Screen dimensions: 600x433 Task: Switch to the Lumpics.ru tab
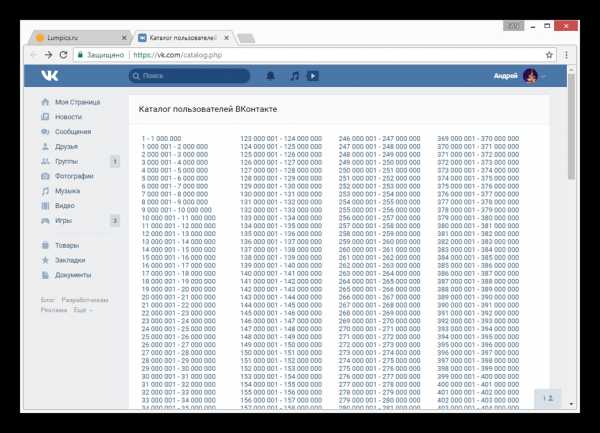80,37
